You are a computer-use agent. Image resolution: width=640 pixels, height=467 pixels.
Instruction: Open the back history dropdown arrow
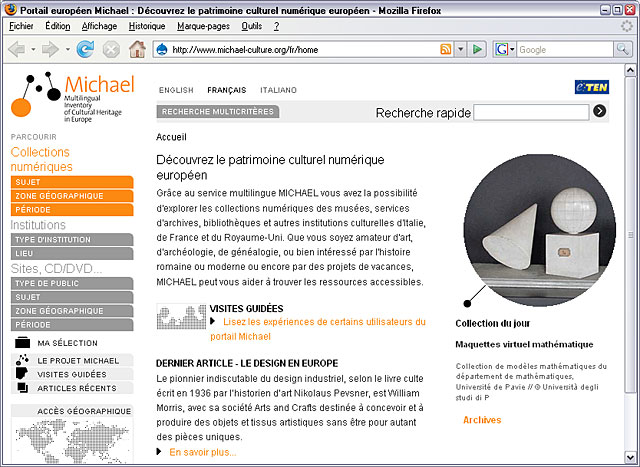pyautogui.click(x=33, y=50)
